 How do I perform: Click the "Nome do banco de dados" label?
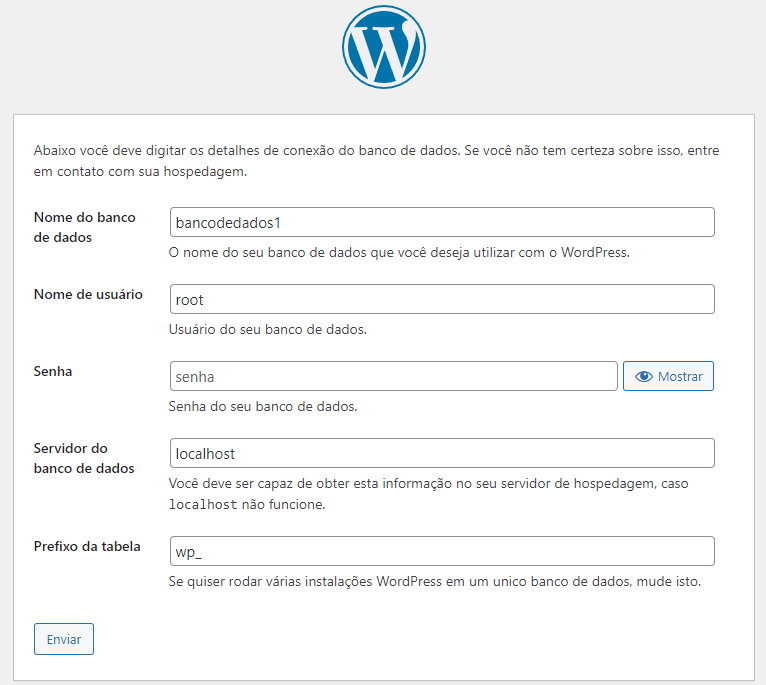tap(84, 227)
